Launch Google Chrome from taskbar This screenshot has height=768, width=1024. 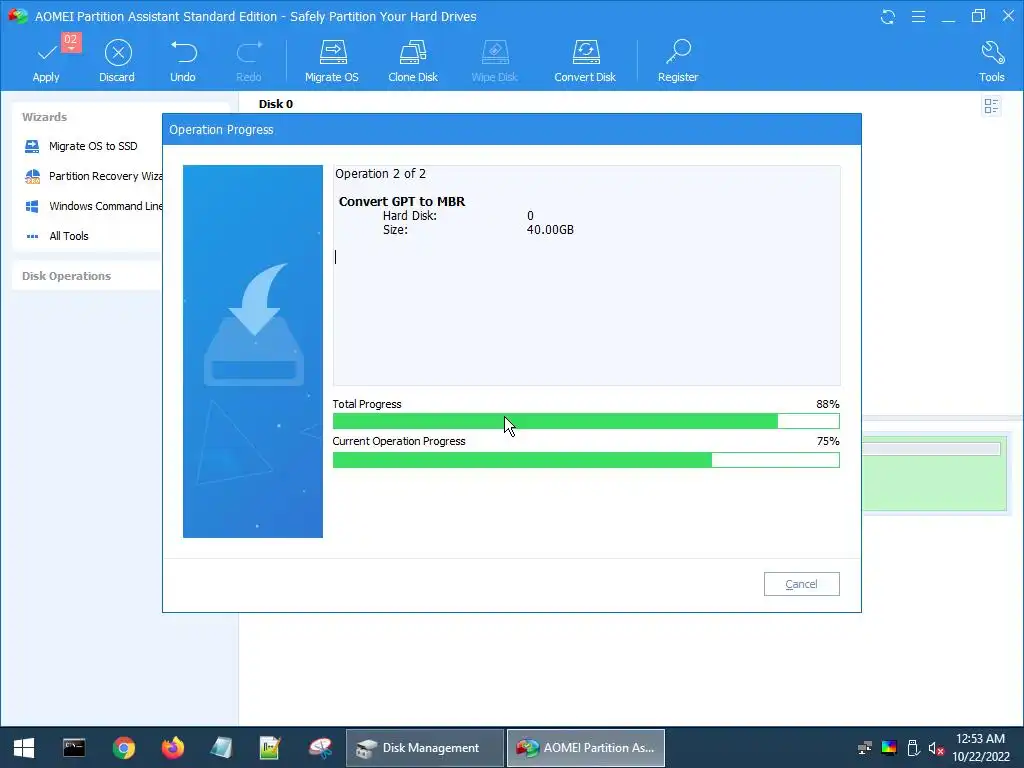[123, 748]
